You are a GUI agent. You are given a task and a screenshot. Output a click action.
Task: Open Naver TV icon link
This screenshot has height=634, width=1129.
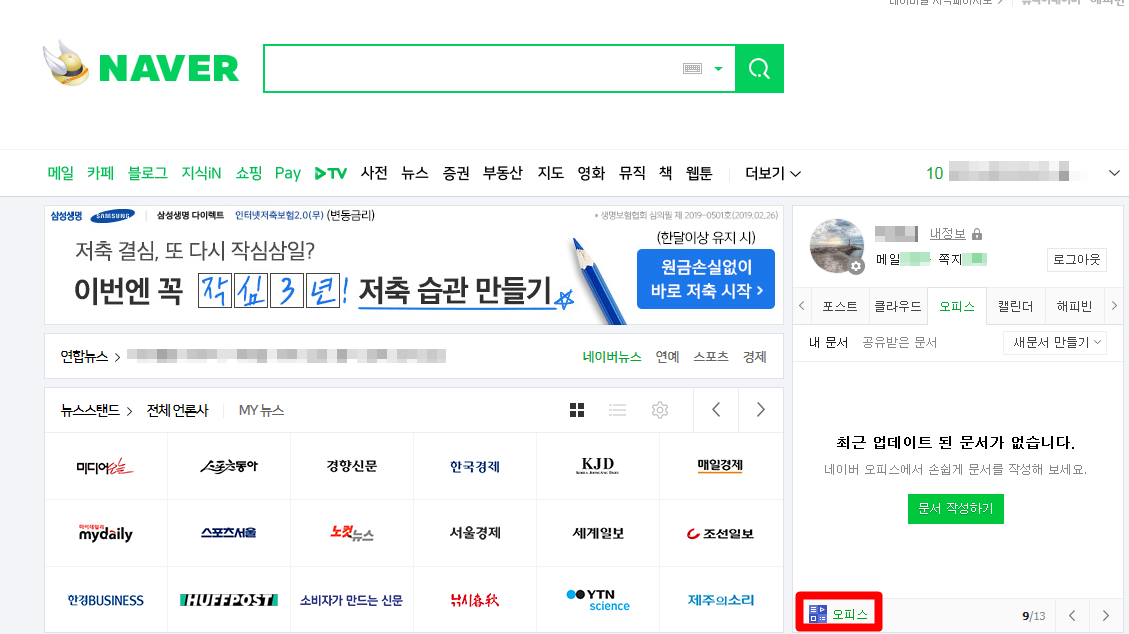pyautogui.click(x=330, y=173)
